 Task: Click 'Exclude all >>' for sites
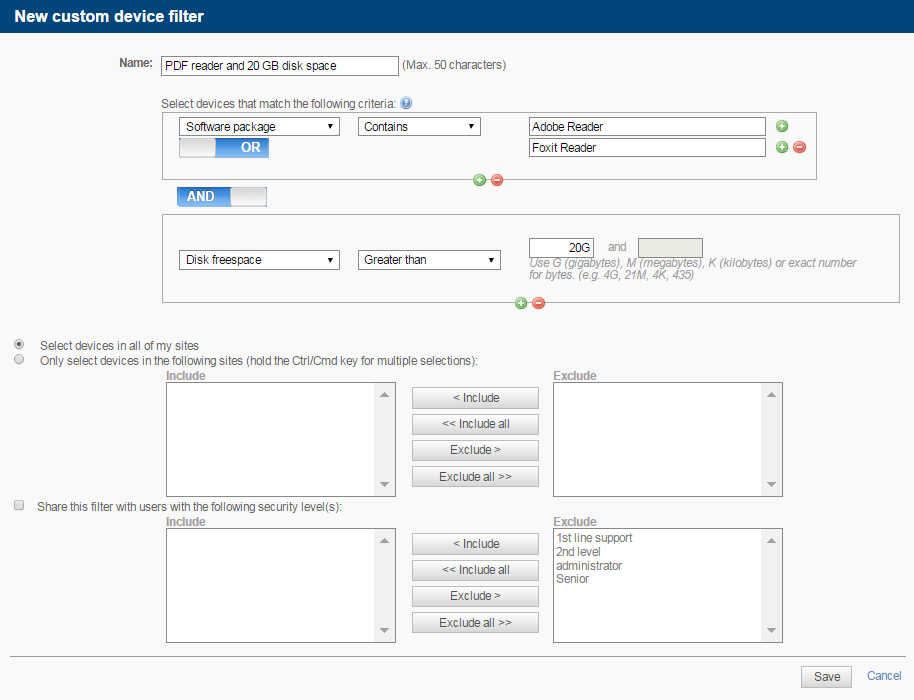(x=475, y=477)
